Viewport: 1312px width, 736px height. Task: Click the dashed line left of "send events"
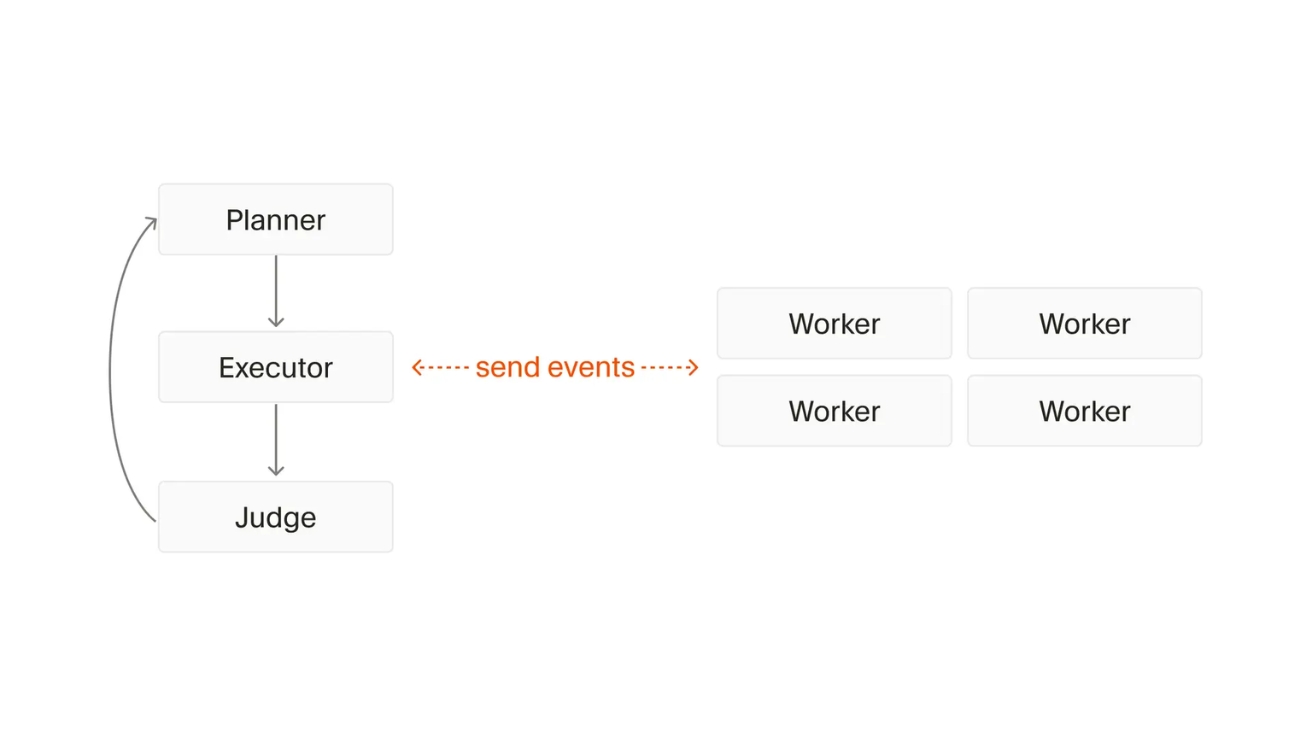click(x=446, y=368)
